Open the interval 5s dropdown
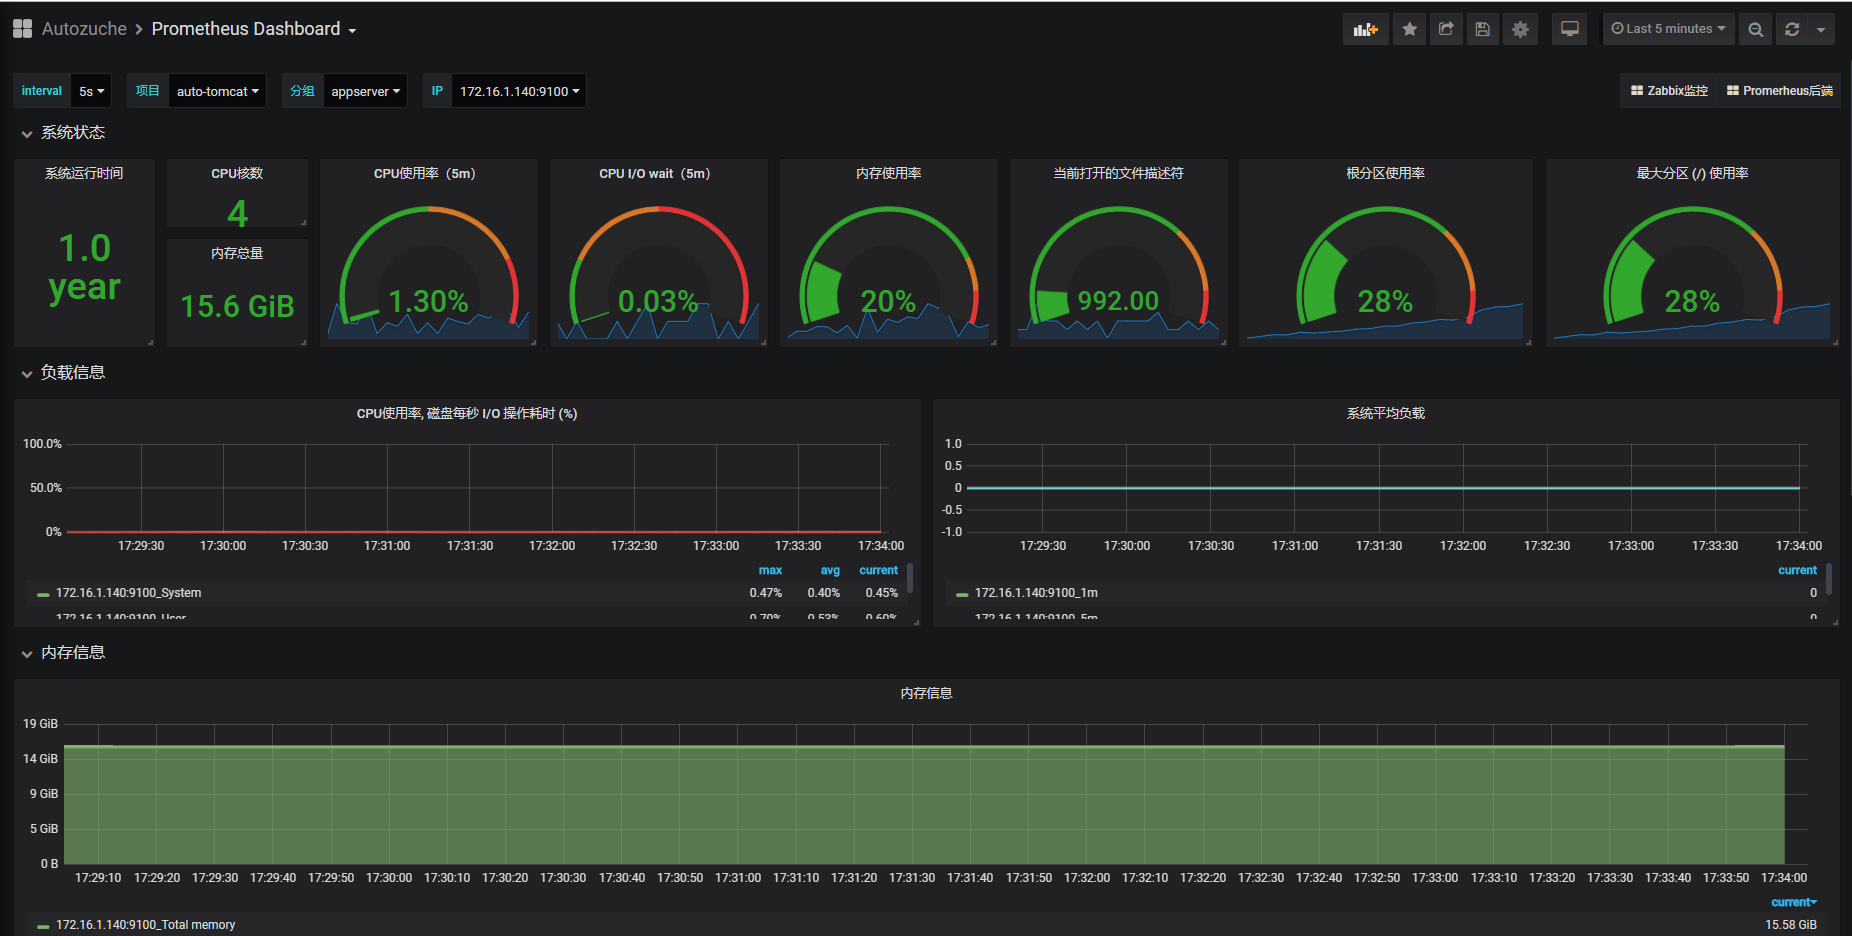 [91, 91]
